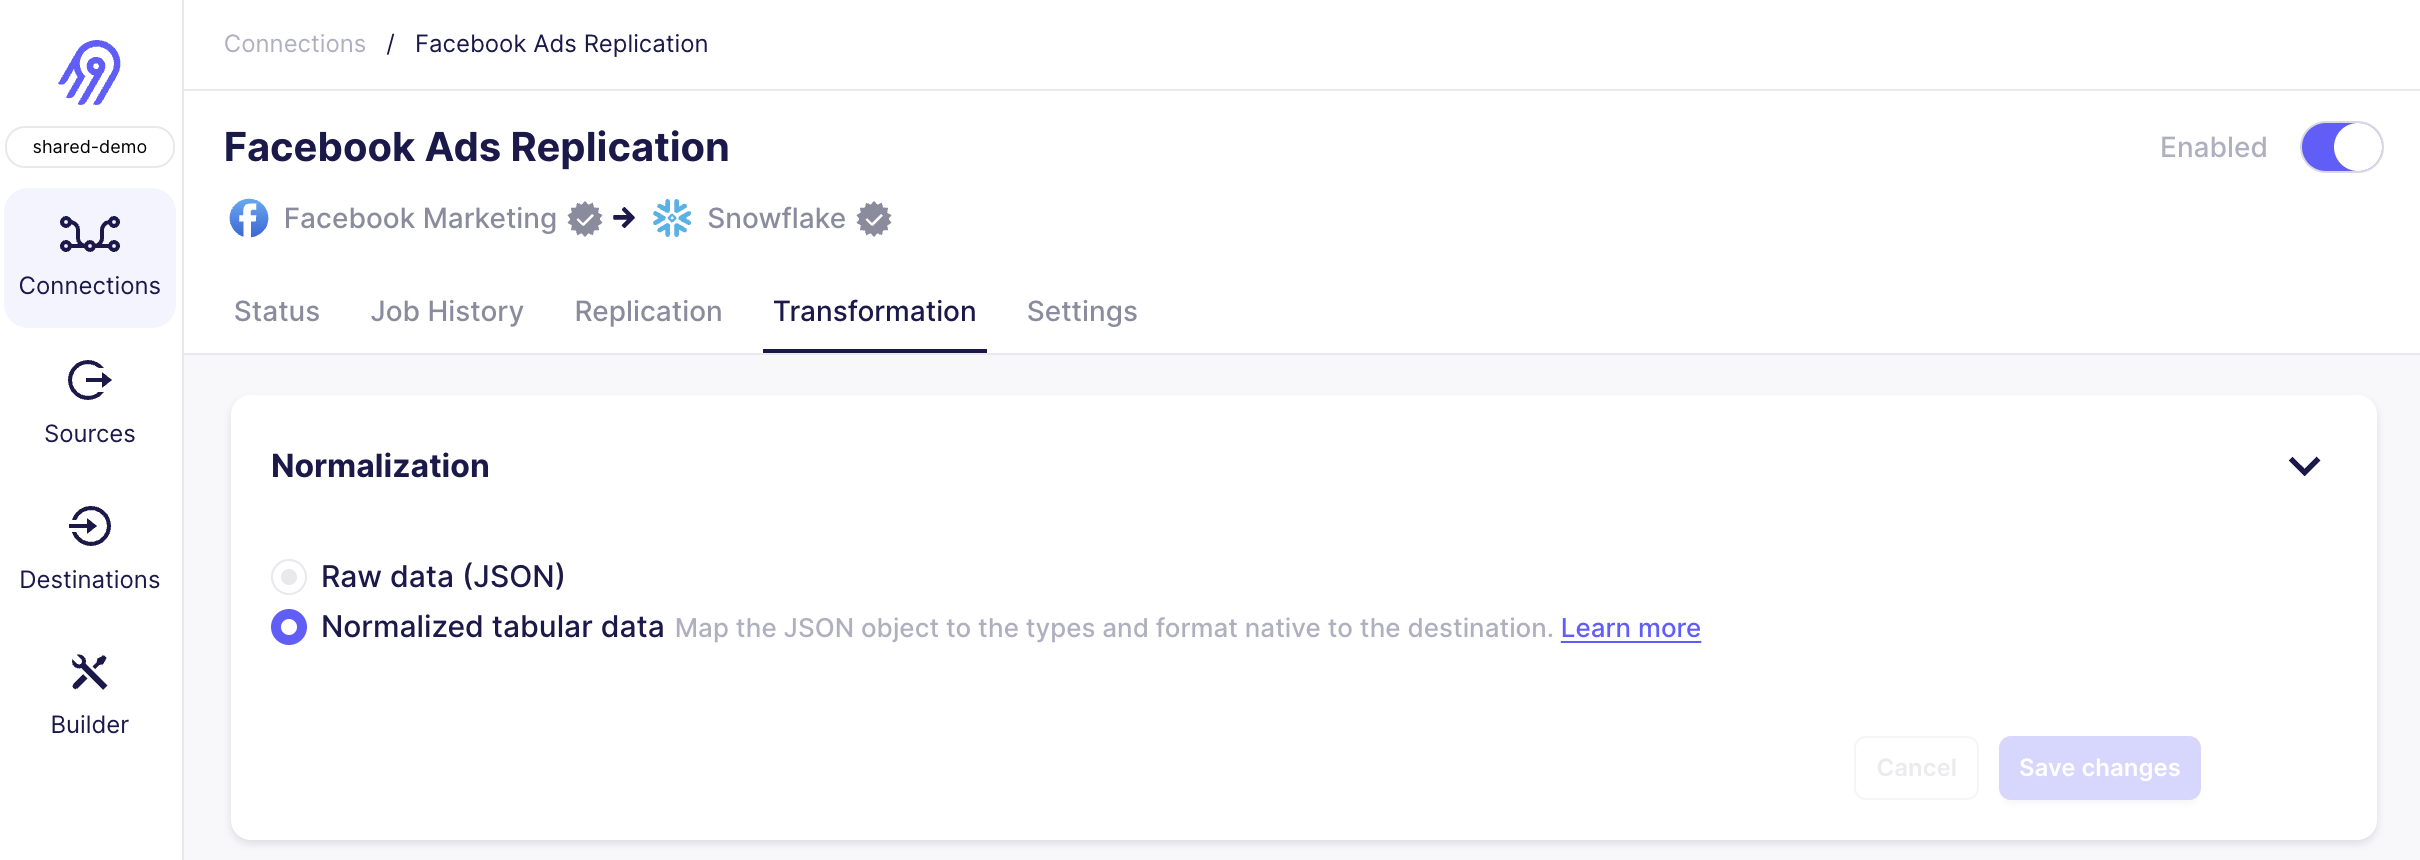Click the Snowflake destination icon
The width and height of the screenshot is (2420, 860).
point(672,218)
